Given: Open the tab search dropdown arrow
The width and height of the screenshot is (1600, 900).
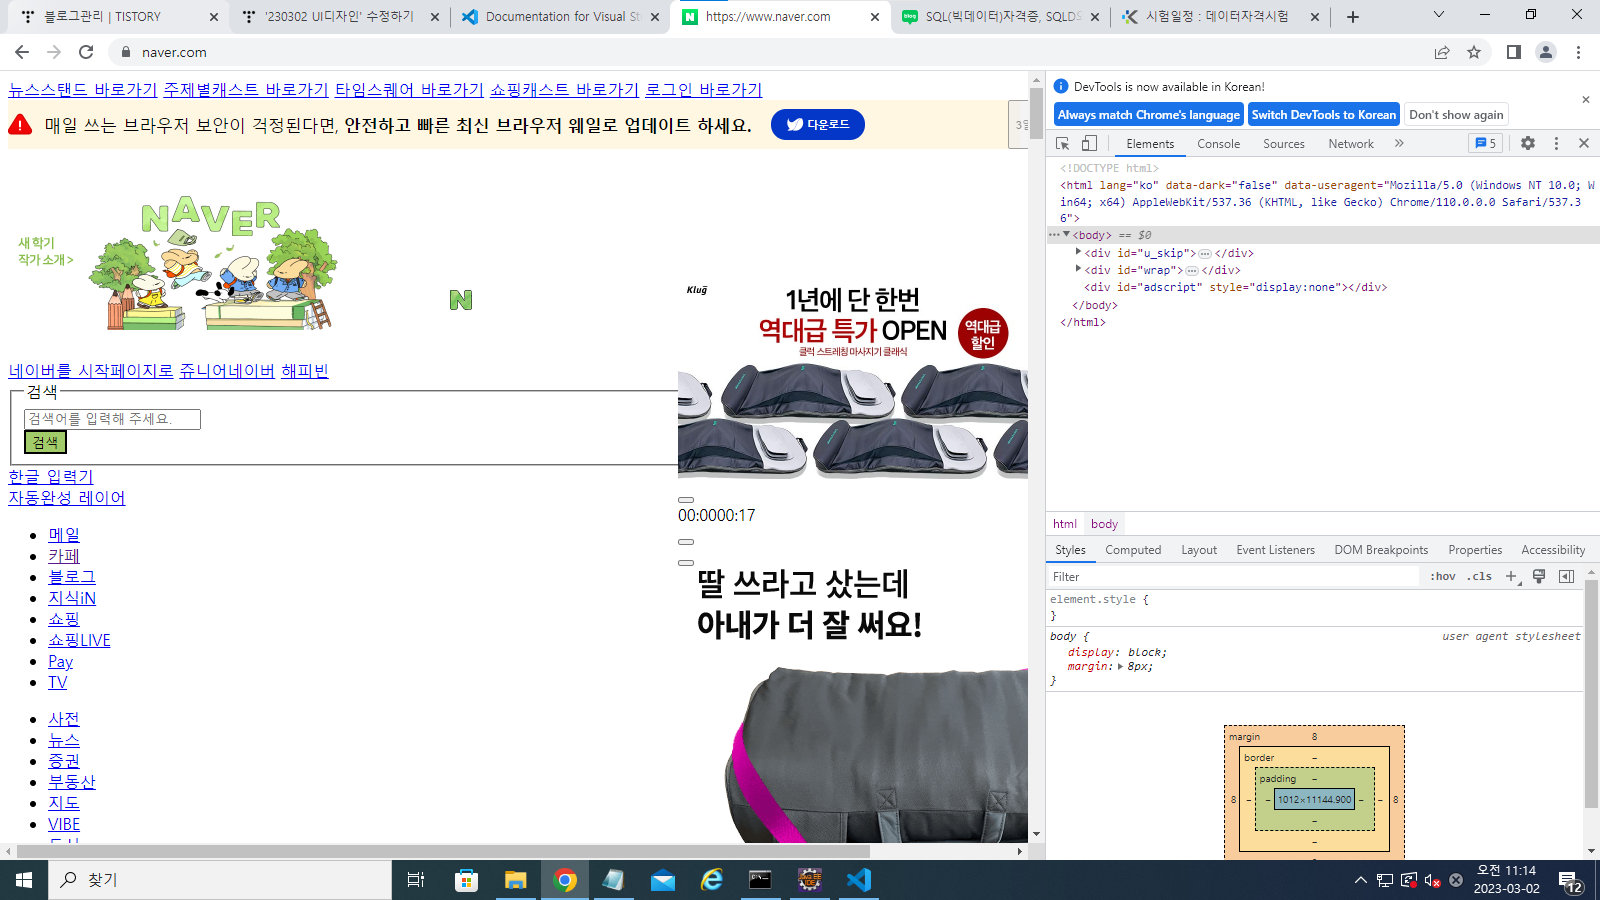Looking at the screenshot, I should pyautogui.click(x=1439, y=15).
